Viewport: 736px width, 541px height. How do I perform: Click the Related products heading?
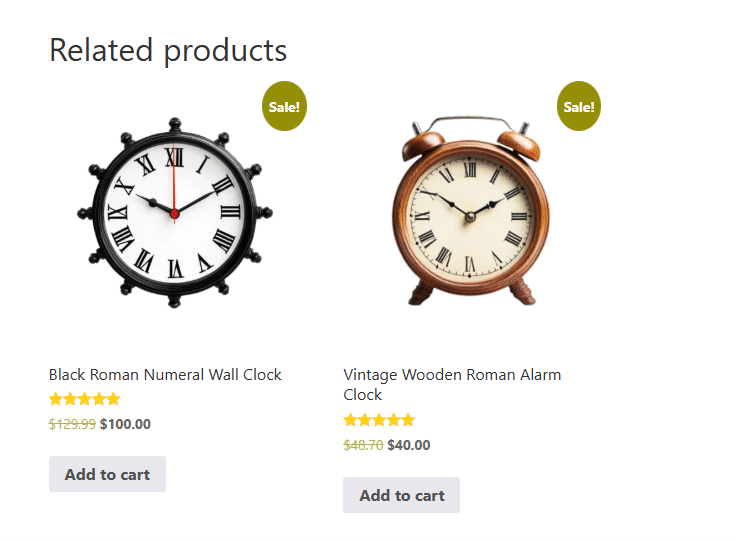click(168, 50)
